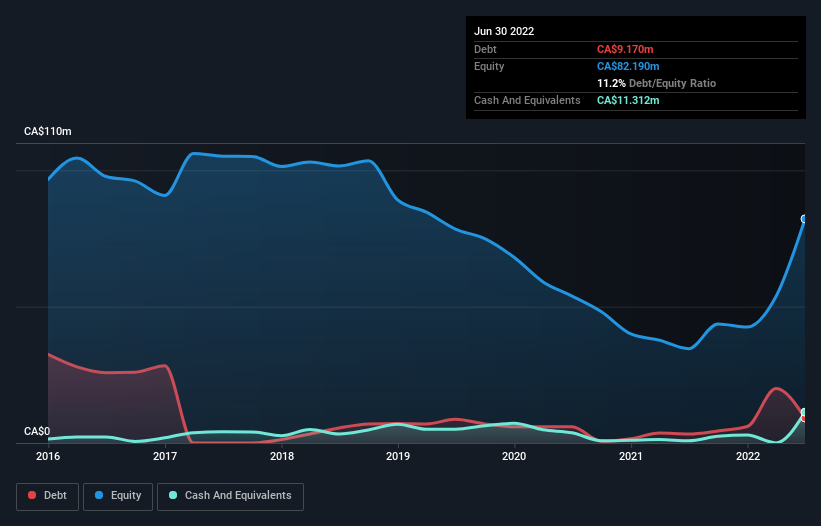This screenshot has width=821, height=526.
Task: Click the blue Equity legend dot
Action: tap(99, 495)
